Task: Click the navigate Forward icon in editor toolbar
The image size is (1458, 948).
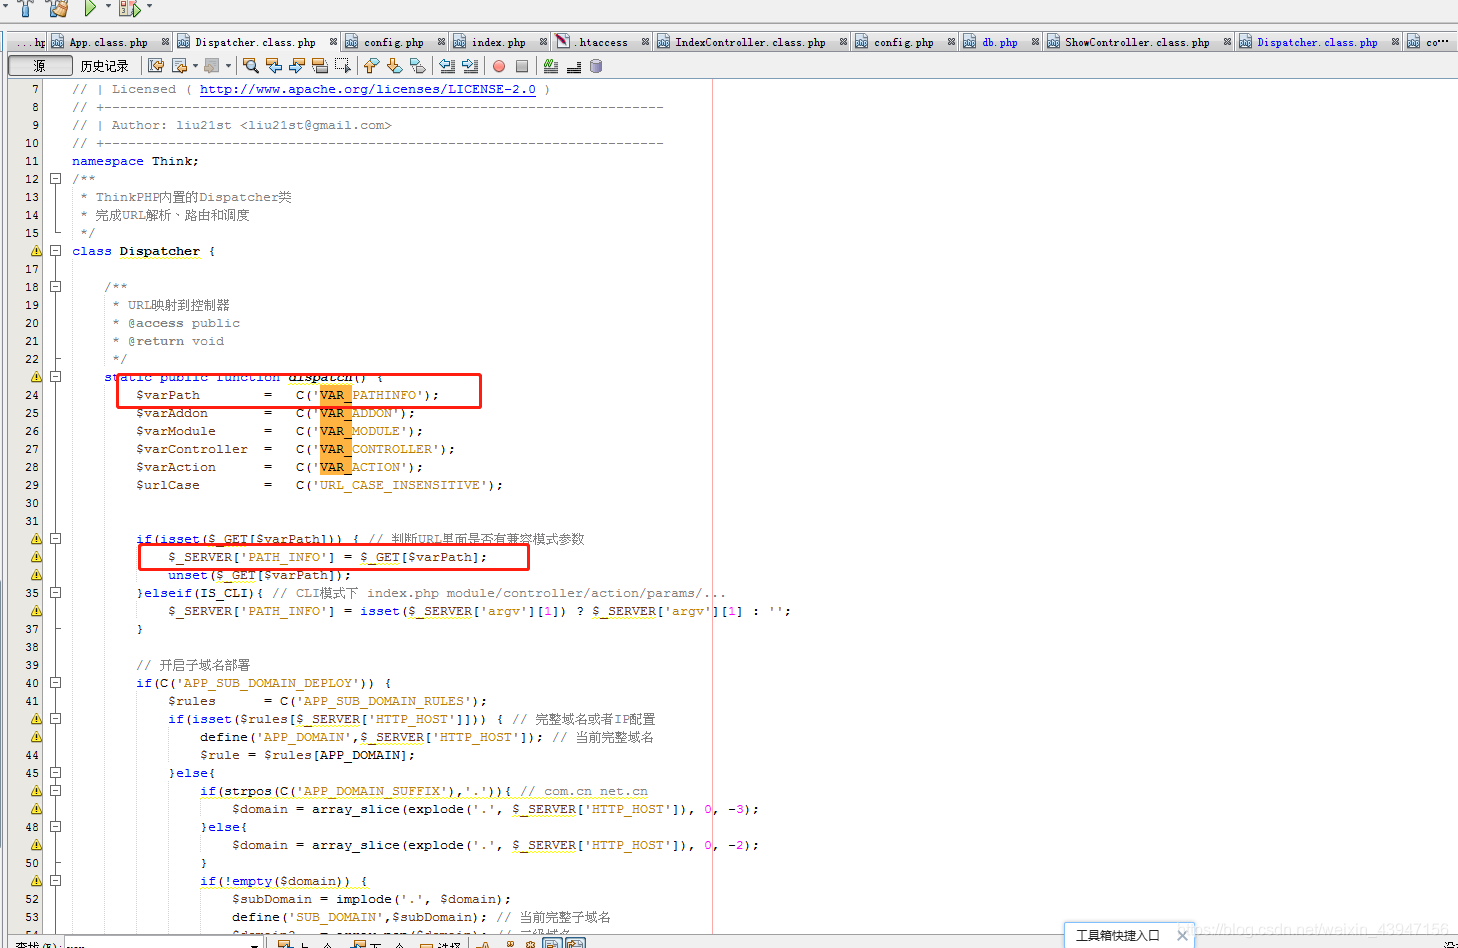Action: (211, 66)
